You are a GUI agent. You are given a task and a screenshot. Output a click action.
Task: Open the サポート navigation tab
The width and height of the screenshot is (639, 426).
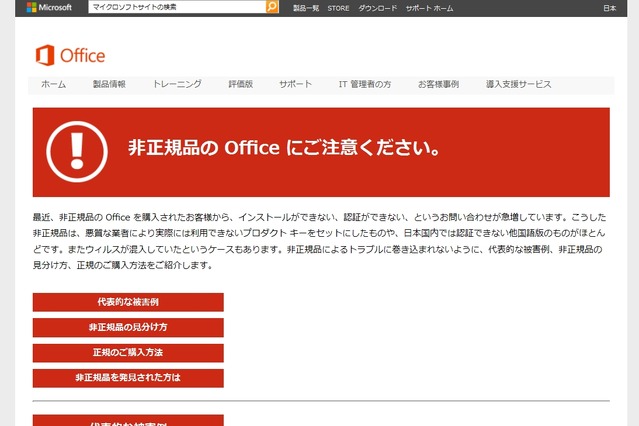pyautogui.click(x=295, y=84)
